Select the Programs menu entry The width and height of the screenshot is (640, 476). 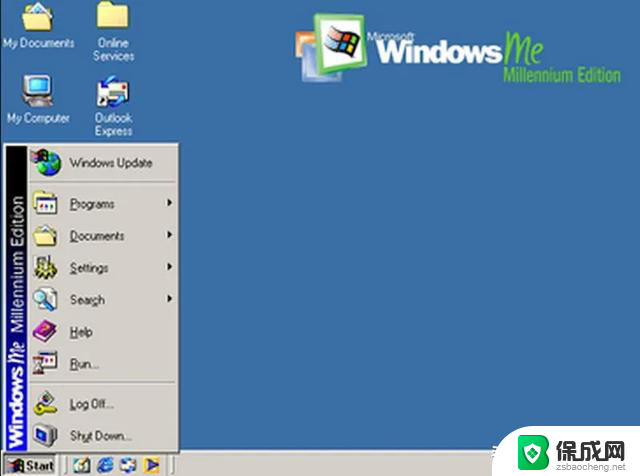(x=103, y=203)
